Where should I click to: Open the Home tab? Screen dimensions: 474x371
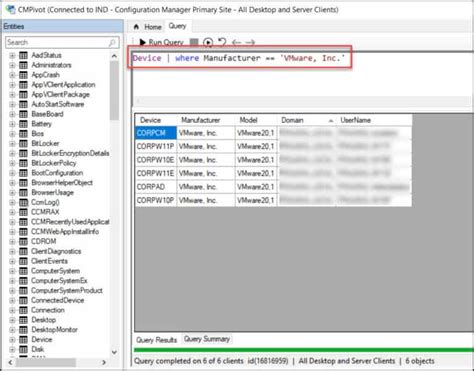[x=148, y=27]
